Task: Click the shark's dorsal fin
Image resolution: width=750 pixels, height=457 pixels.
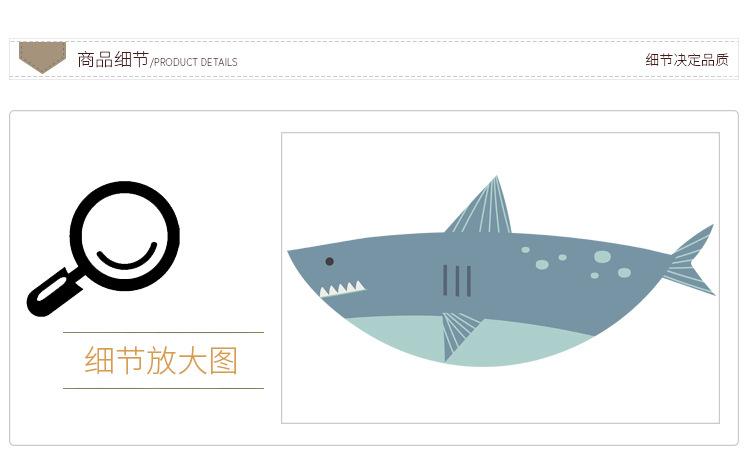Action: (481, 208)
